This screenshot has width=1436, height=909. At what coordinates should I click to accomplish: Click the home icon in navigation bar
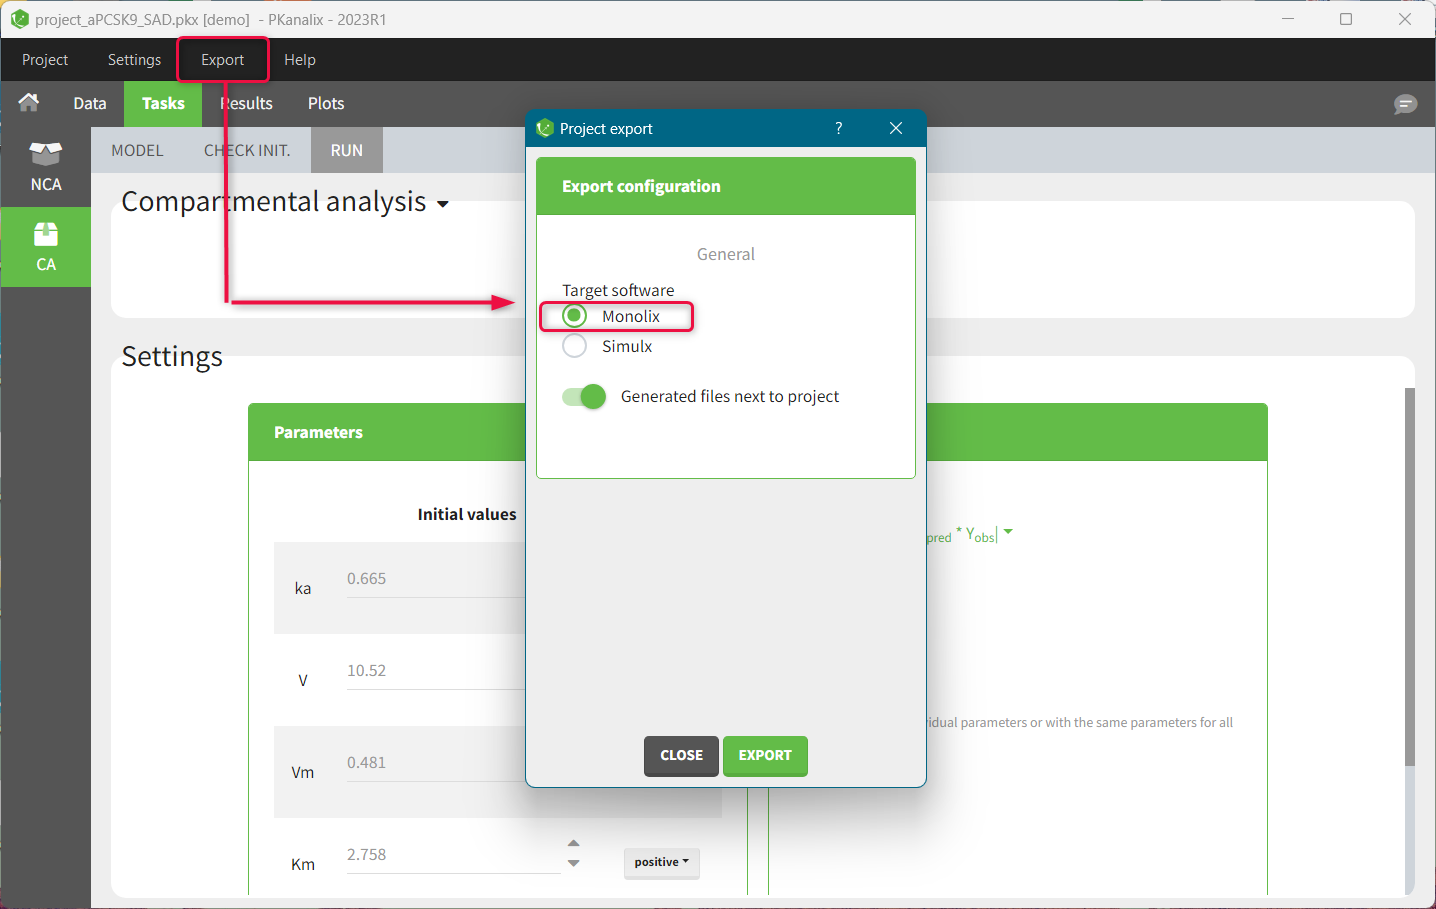[29, 103]
